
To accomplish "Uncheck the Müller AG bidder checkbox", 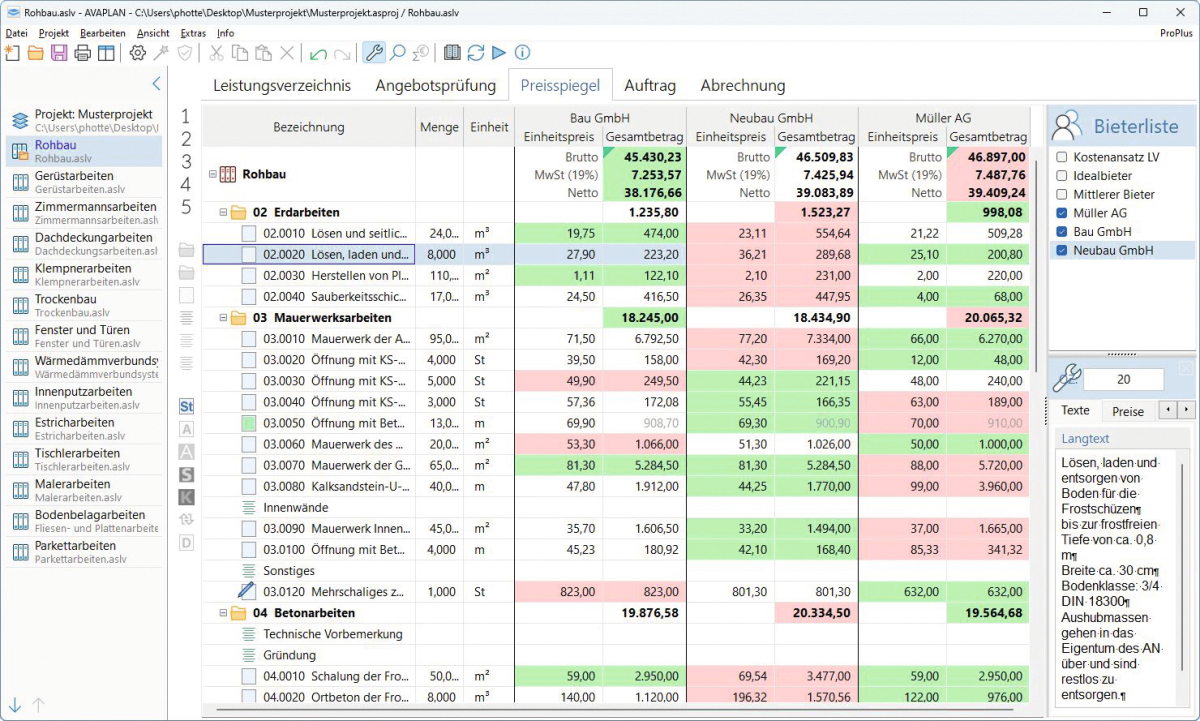I will [x=1061, y=213].
